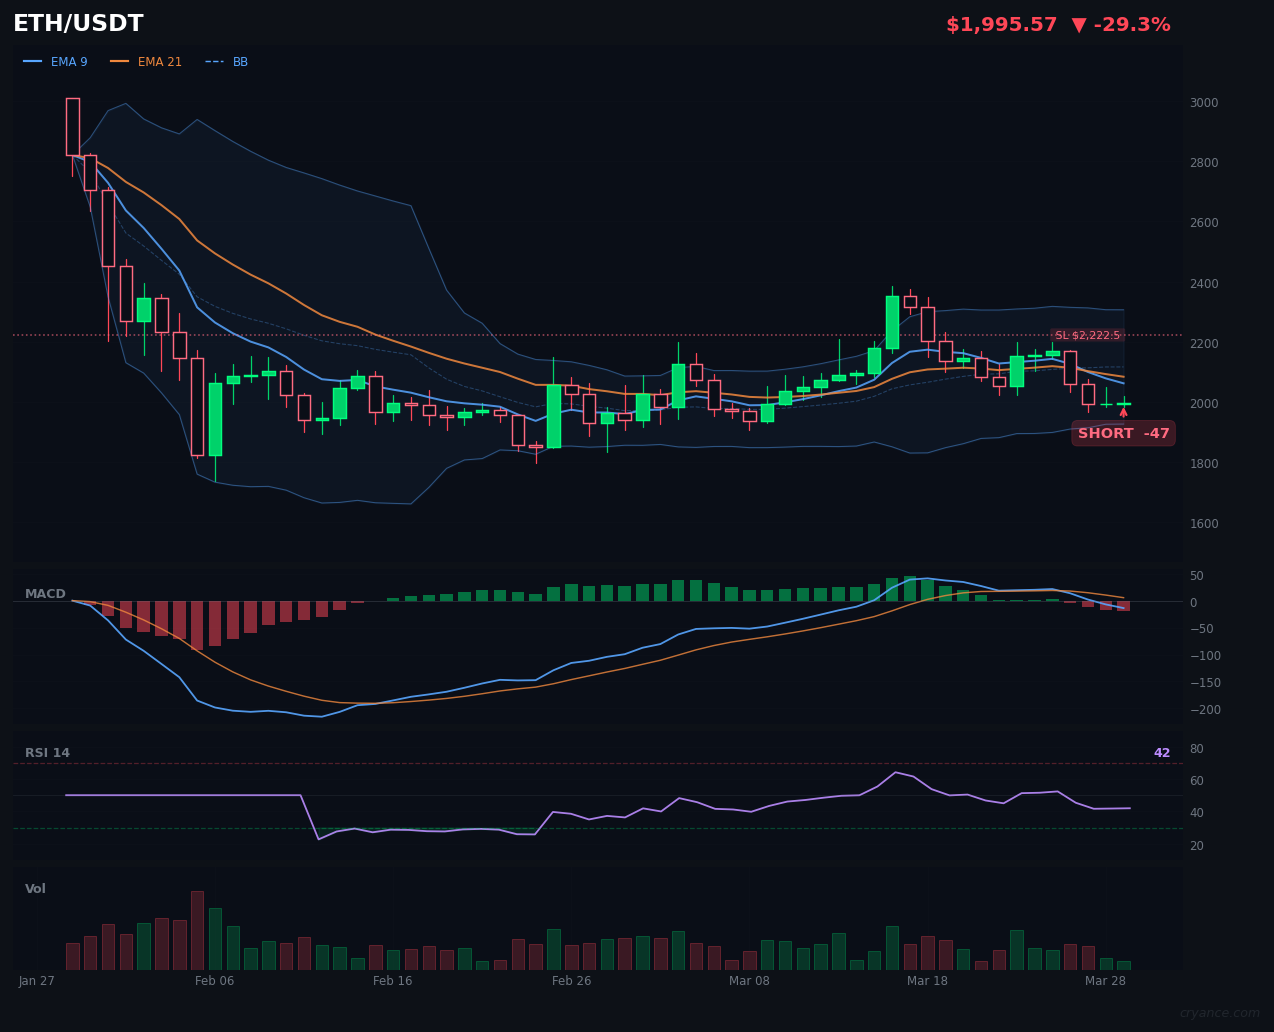Viewport: 1274px width, 1032px height.
Task: Open the cryance.com watermark link
Action: point(1219,1013)
